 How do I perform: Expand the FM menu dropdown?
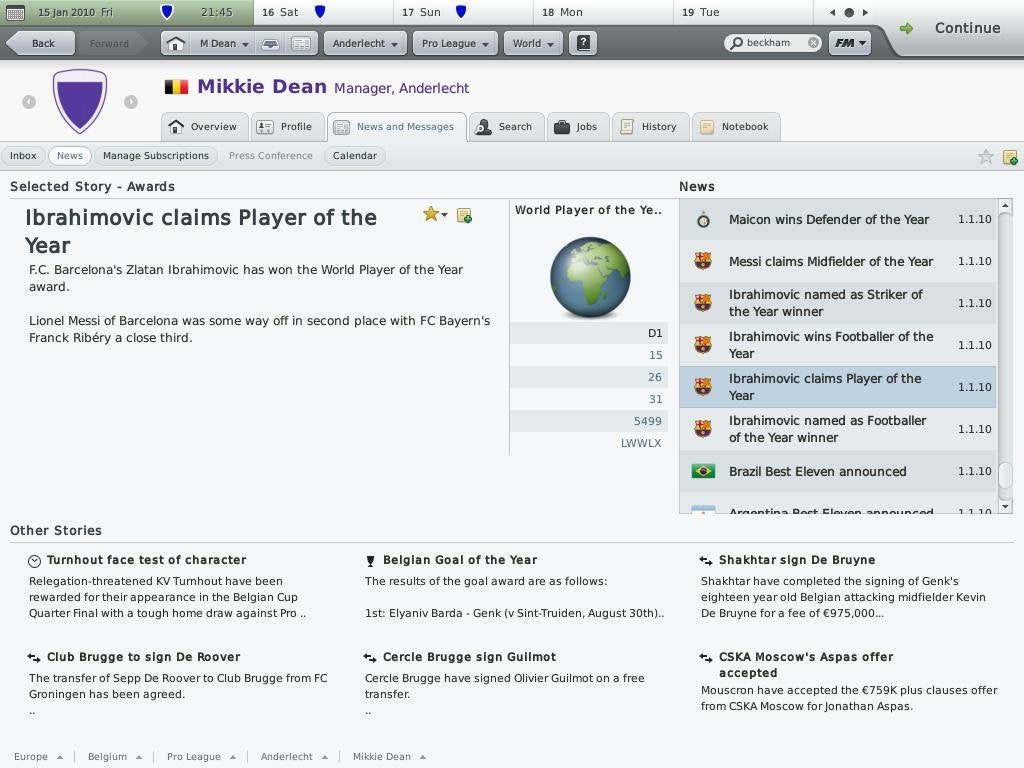[x=849, y=44]
